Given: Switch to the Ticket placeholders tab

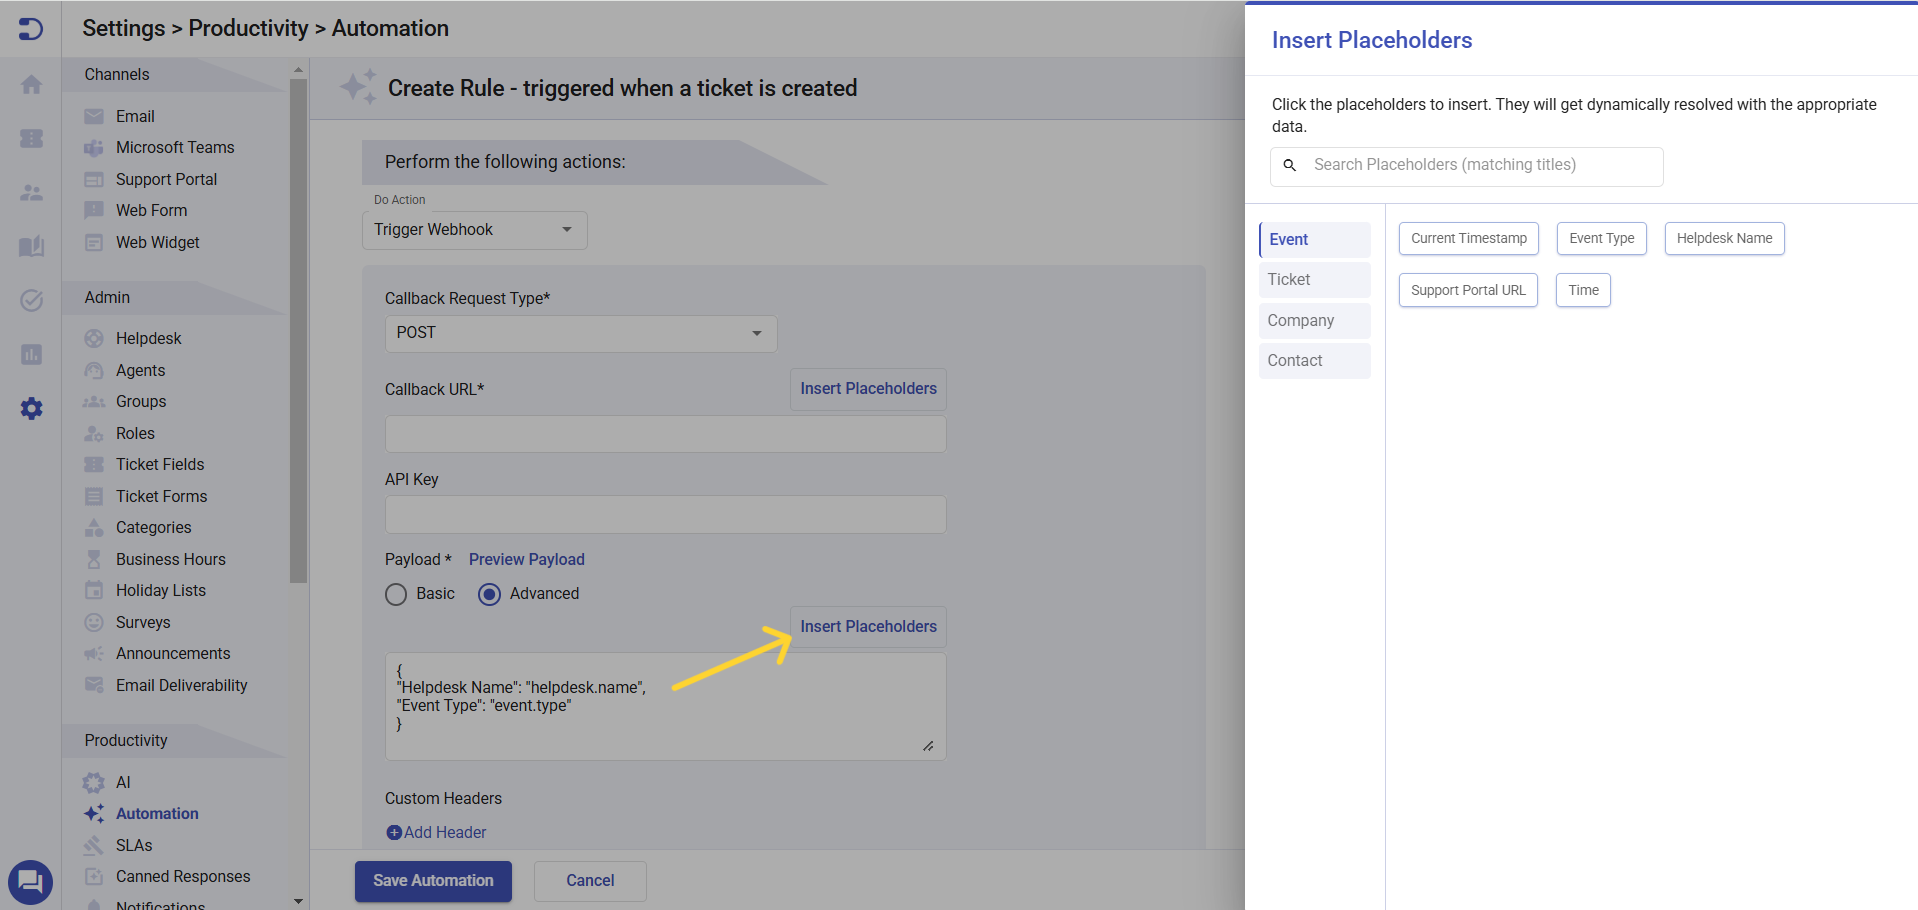Looking at the screenshot, I should [x=1288, y=279].
